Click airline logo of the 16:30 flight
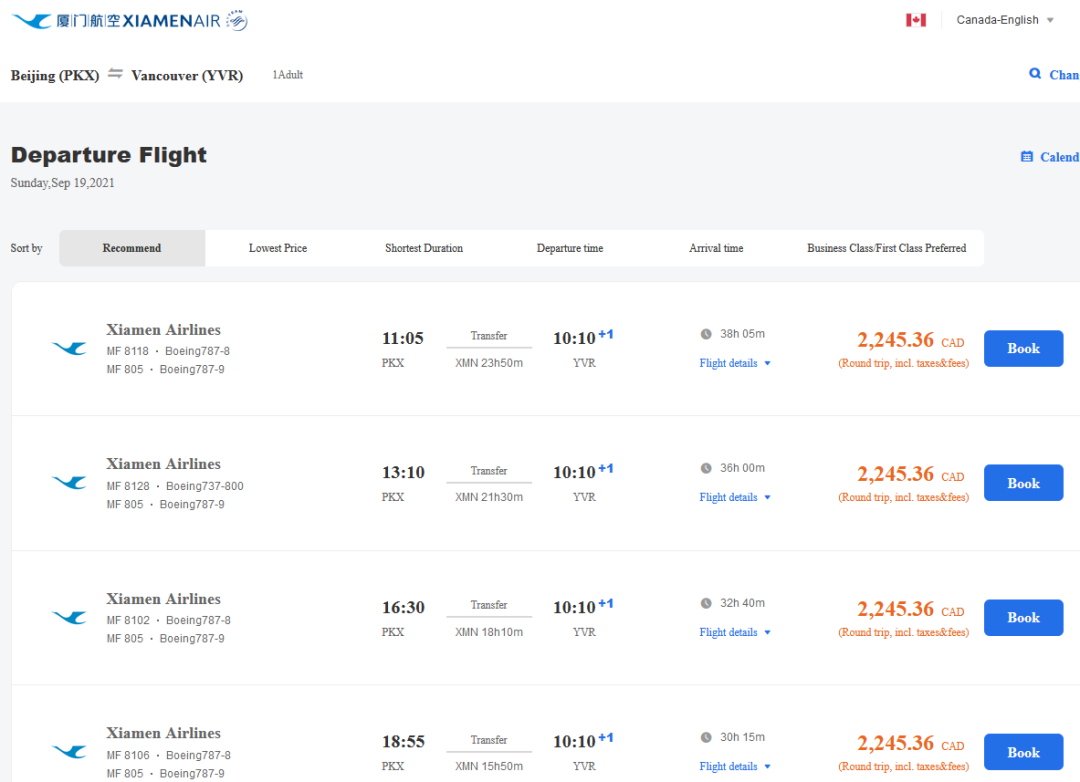 coord(69,618)
